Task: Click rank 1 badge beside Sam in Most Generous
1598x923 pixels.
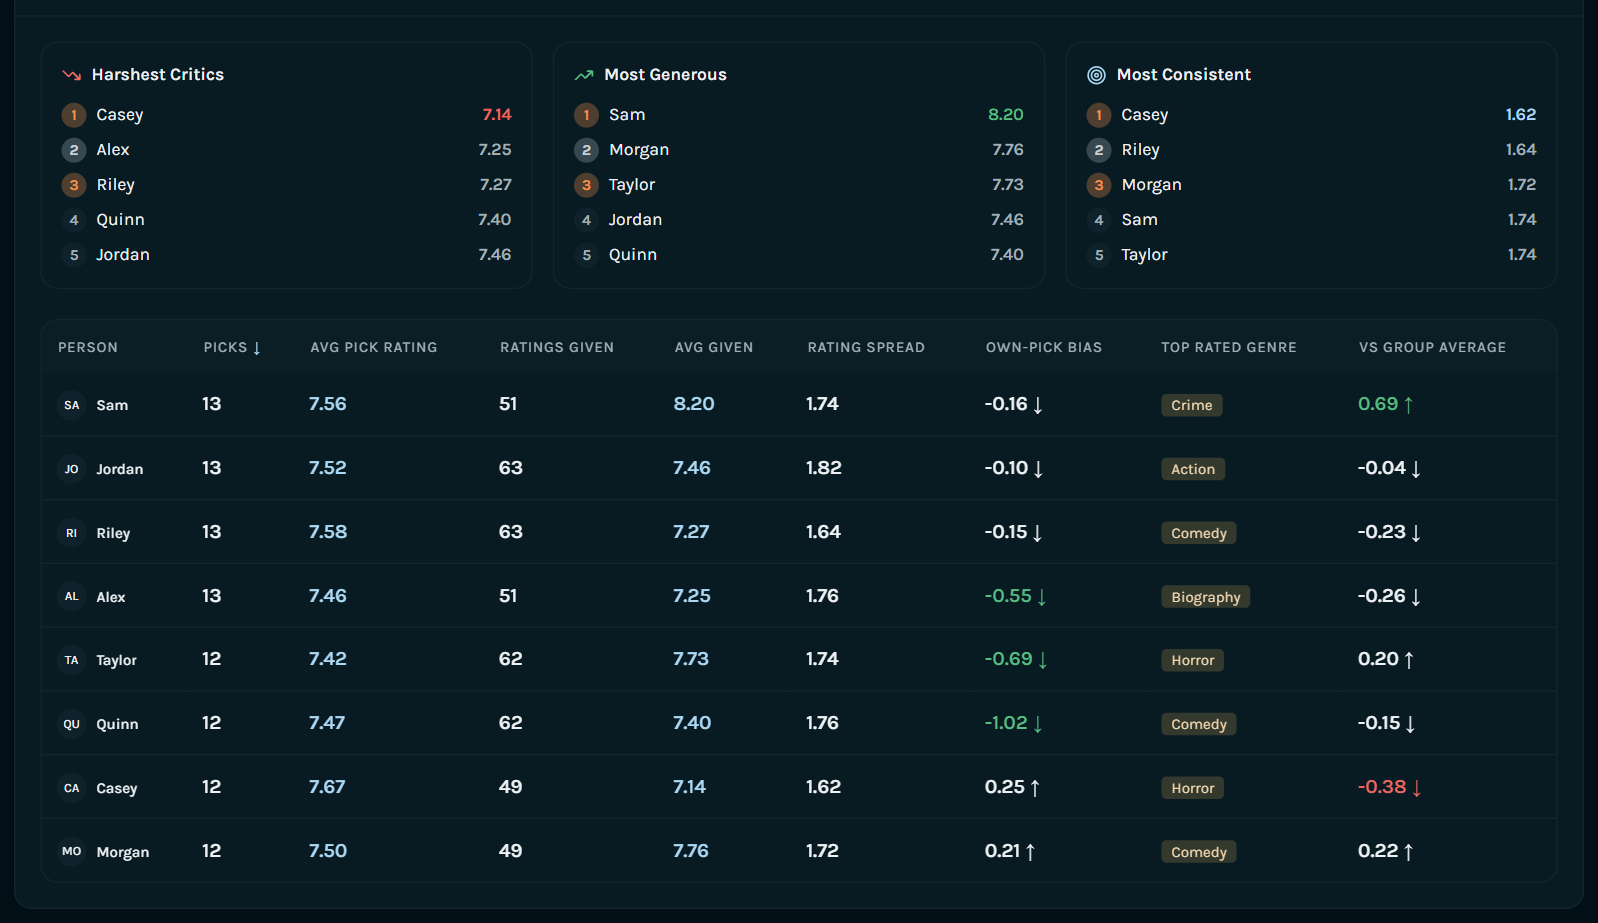Action: pyautogui.click(x=586, y=115)
